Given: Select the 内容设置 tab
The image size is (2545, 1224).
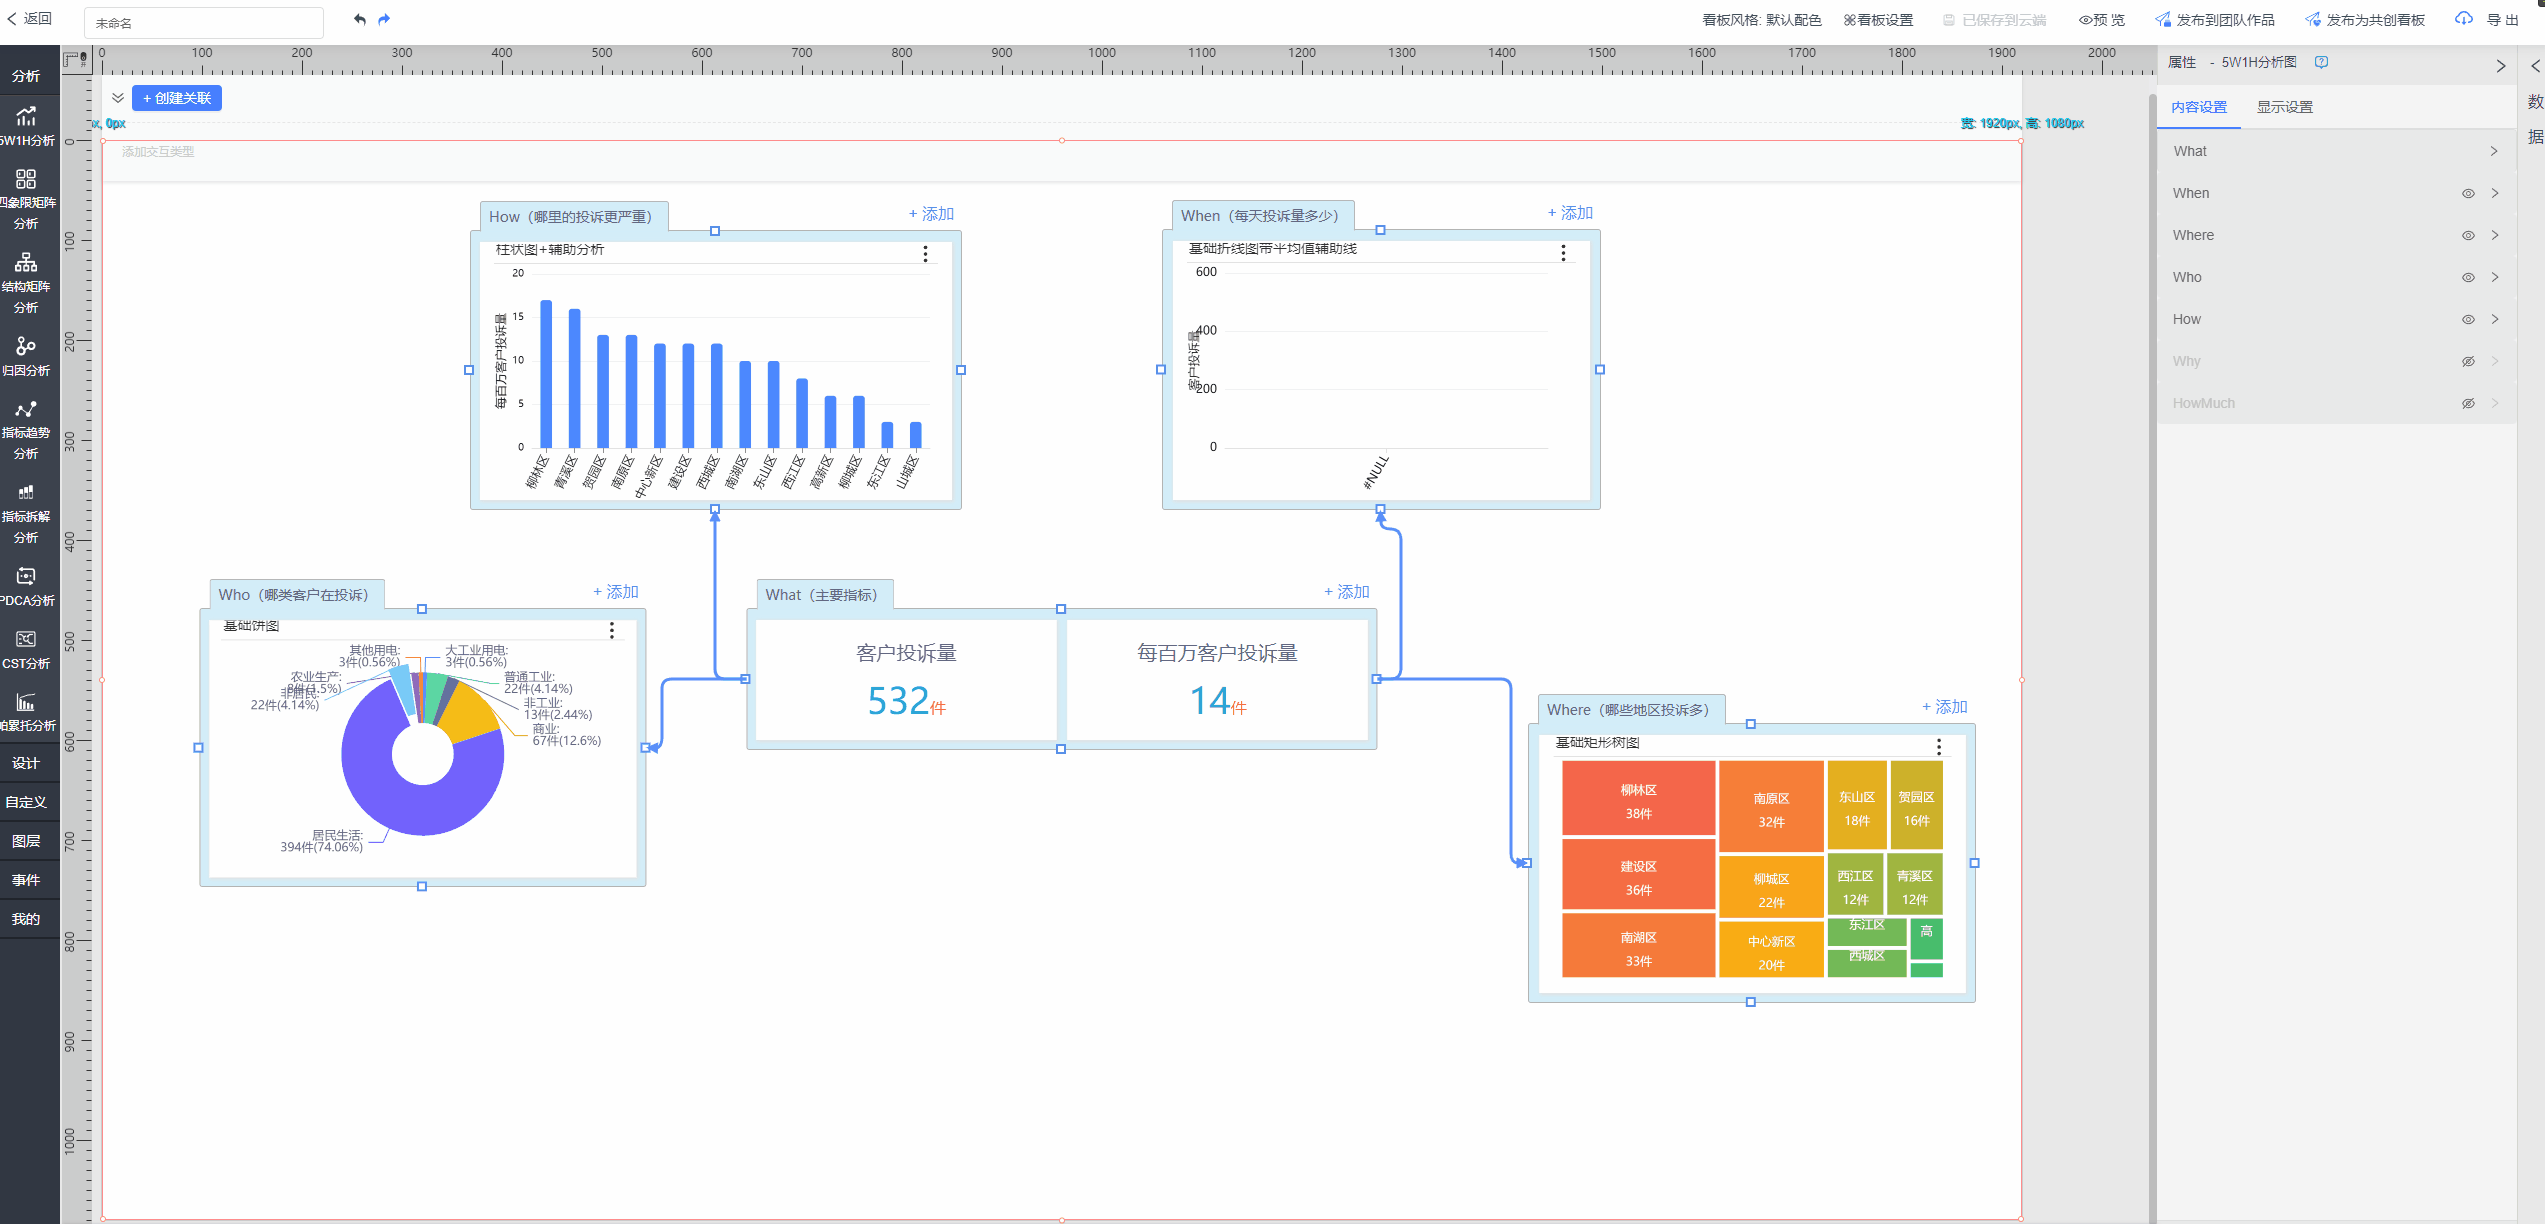Looking at the screenshot, I should 2199,107.
